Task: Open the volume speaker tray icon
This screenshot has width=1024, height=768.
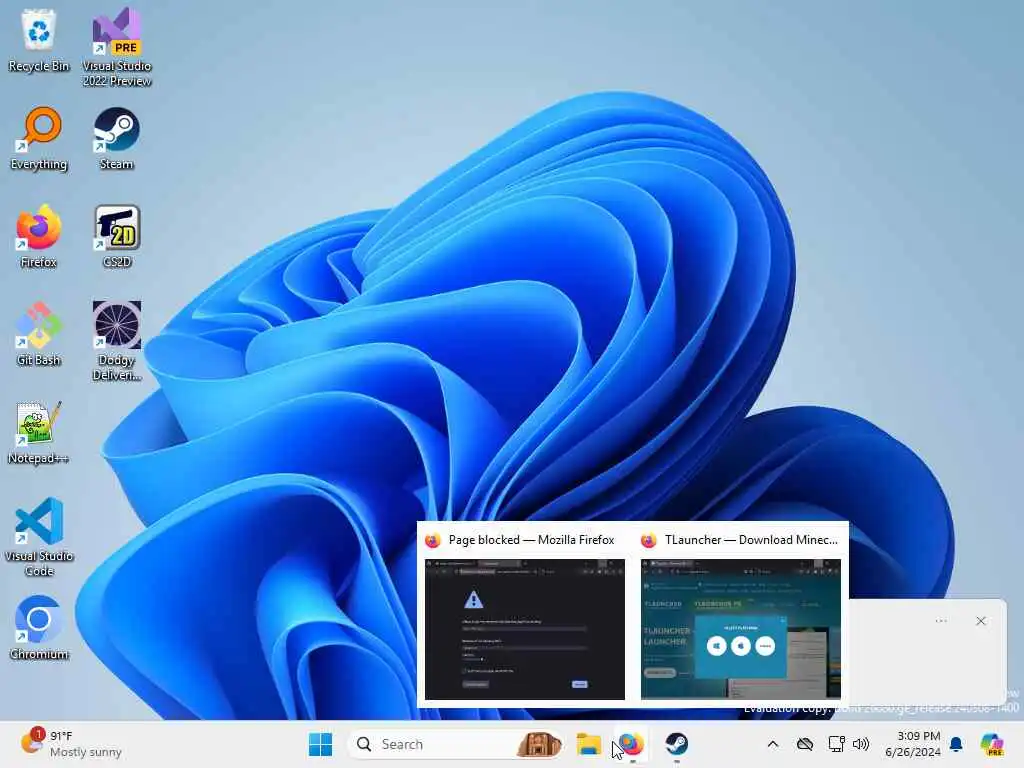Action: pyautogui.click(x=861, y=744)
